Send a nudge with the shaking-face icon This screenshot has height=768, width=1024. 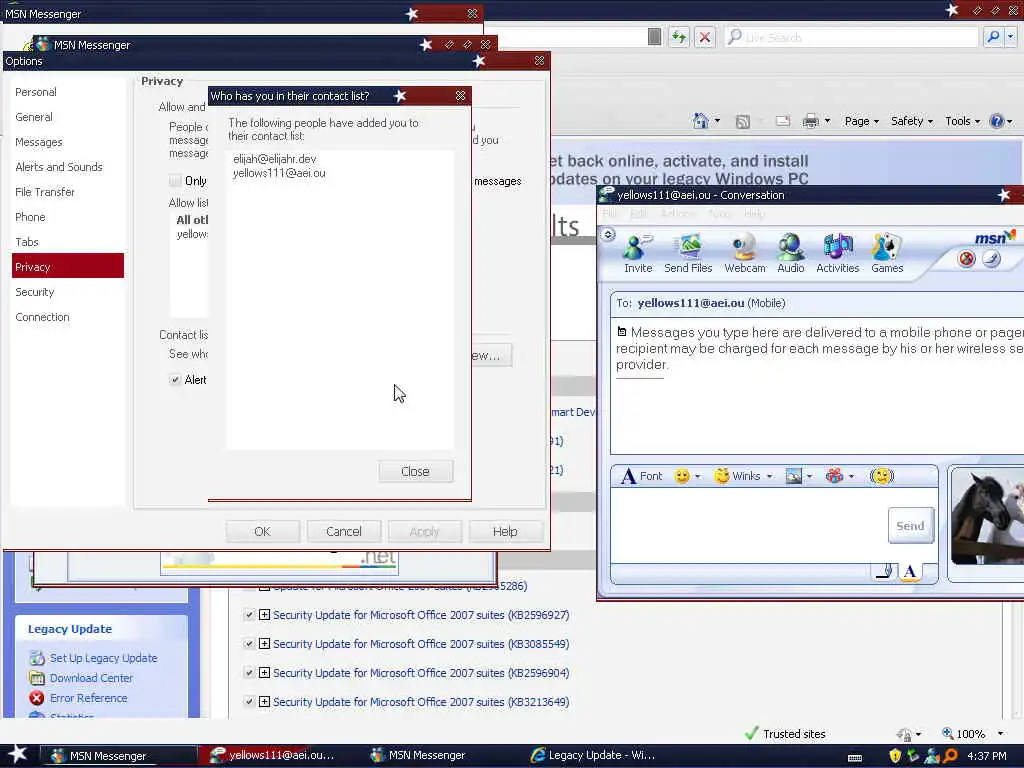(882, 476)
